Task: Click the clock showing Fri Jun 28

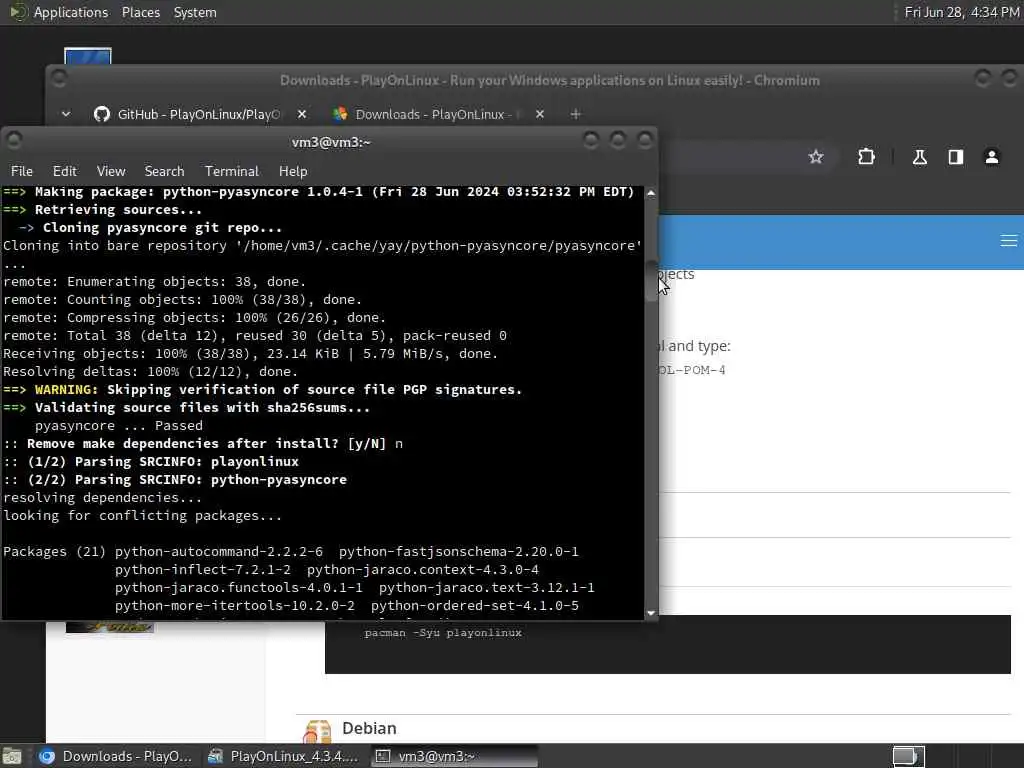Action: coord(961,12)
